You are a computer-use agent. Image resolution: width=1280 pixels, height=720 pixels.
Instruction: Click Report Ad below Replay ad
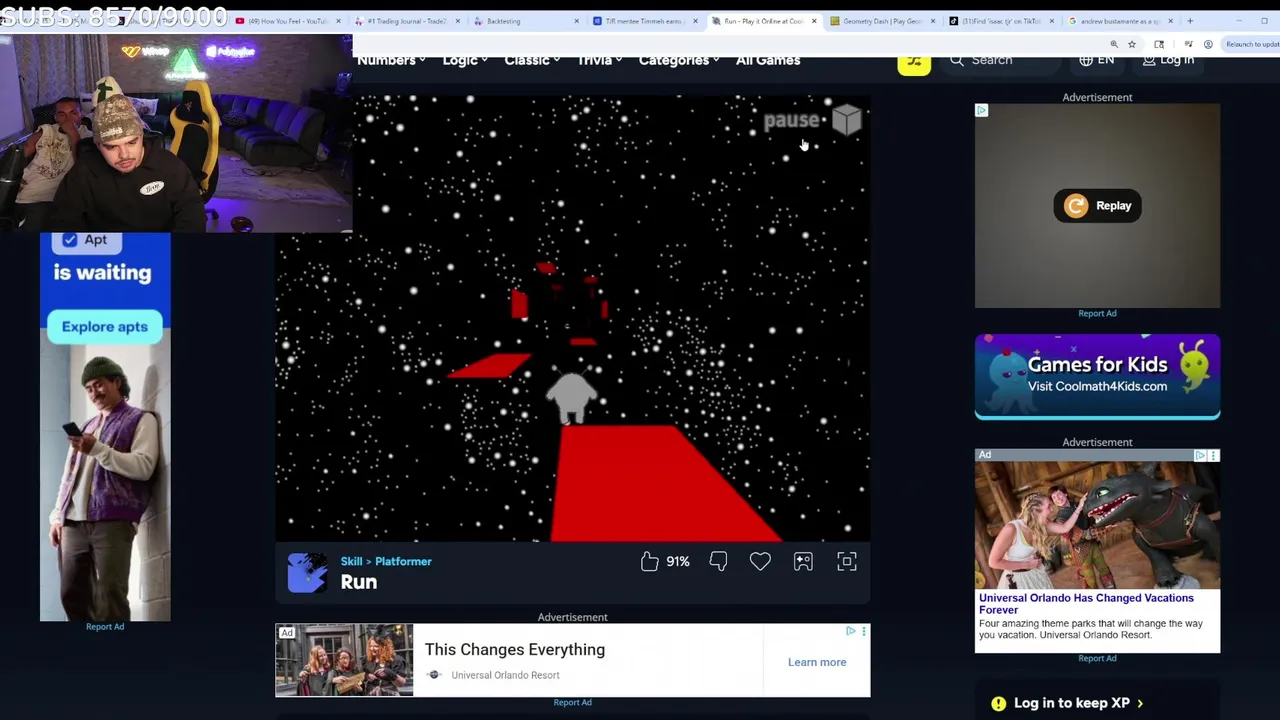[1097, 313]
